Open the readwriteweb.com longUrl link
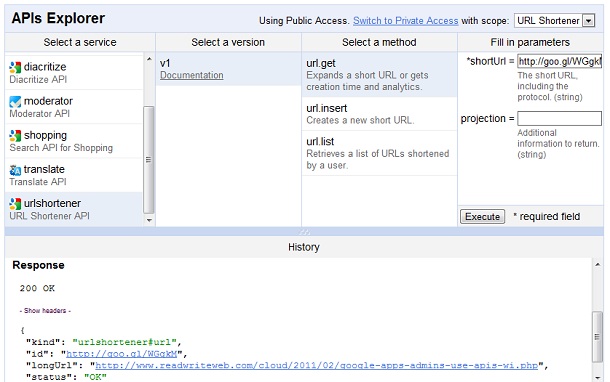The image size is (610, 382). point(316,366)
